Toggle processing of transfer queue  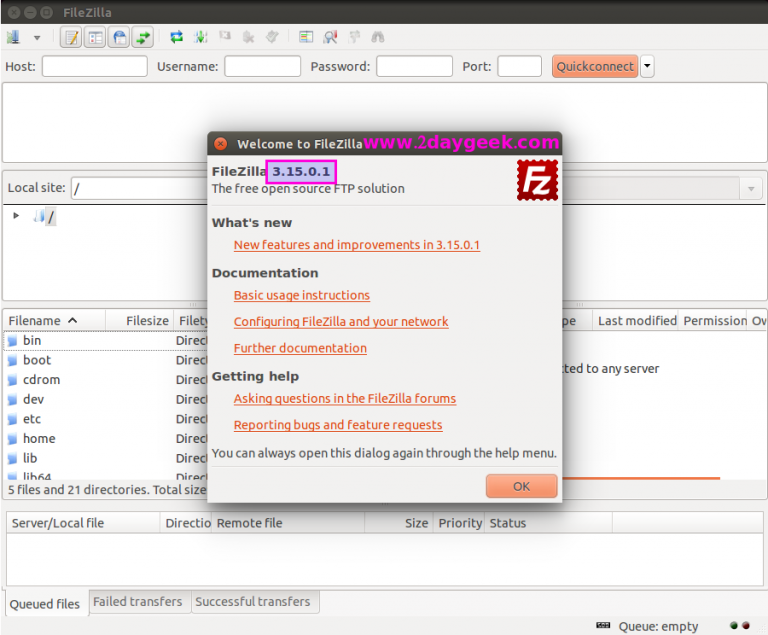tap(201, 37)
